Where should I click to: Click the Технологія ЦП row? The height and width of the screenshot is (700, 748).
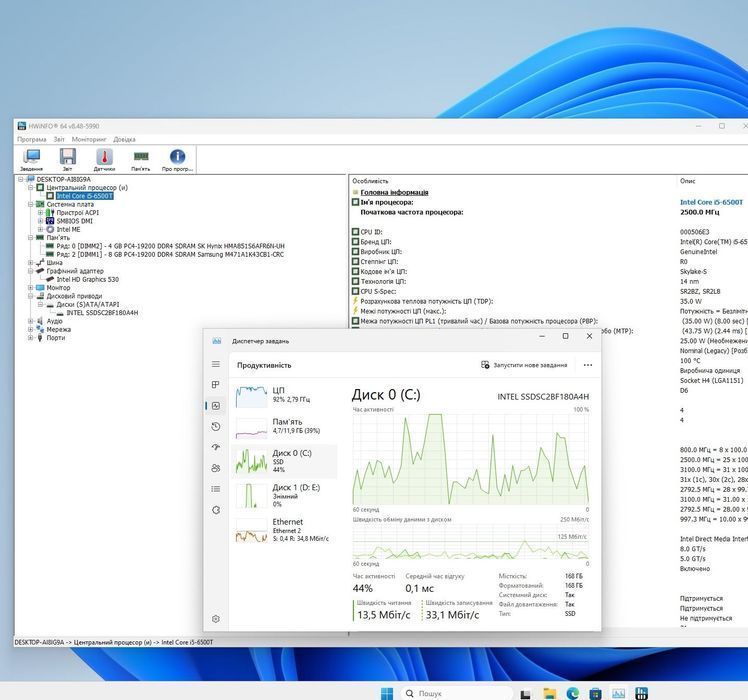point(384,282)
